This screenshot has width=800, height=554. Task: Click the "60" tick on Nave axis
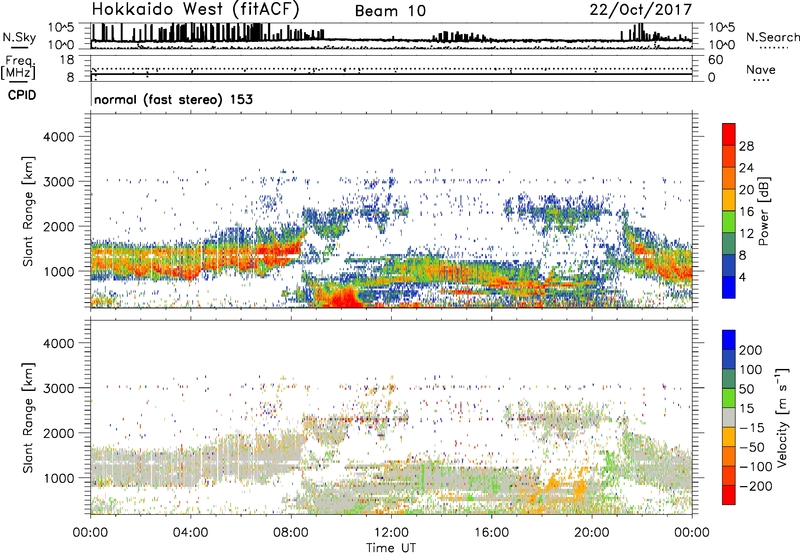point(716,60)
